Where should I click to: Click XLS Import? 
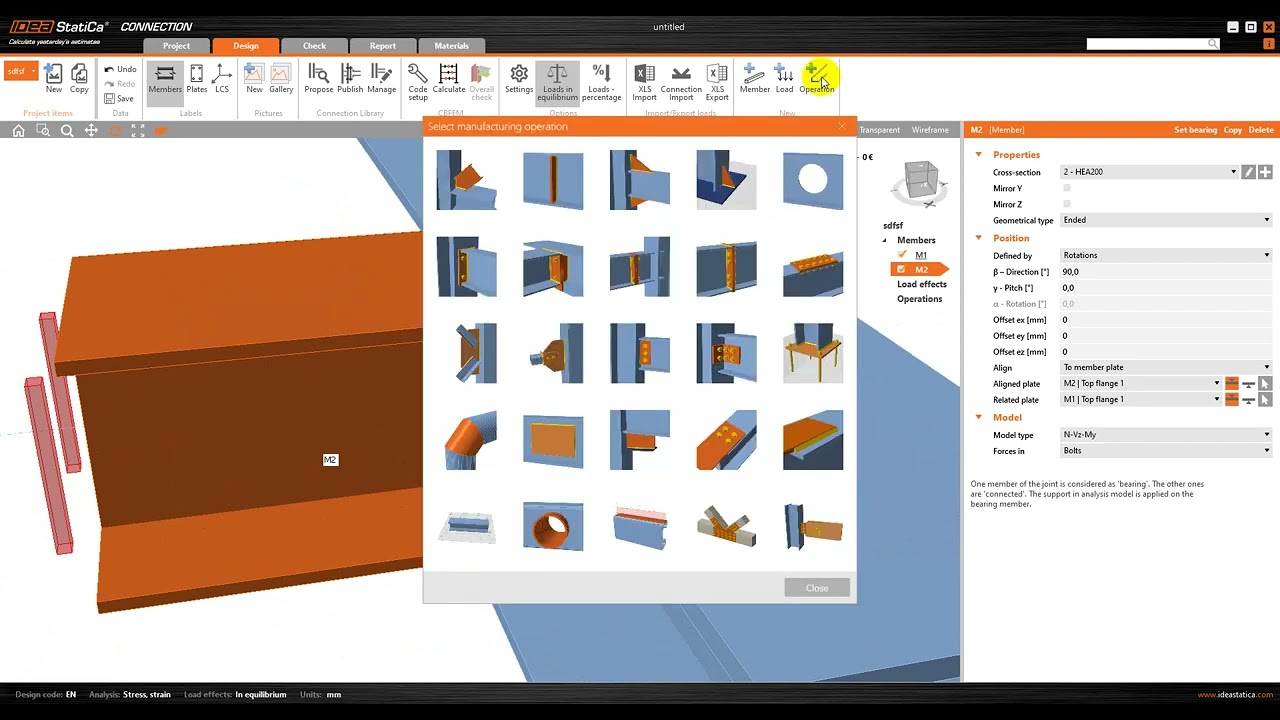[x=644, y=82]
